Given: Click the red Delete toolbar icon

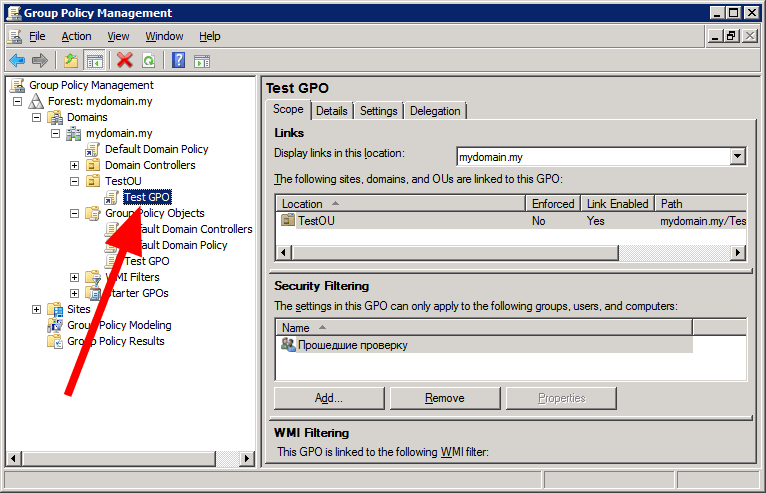Looking at the screenshot, I should coord(124,61).
